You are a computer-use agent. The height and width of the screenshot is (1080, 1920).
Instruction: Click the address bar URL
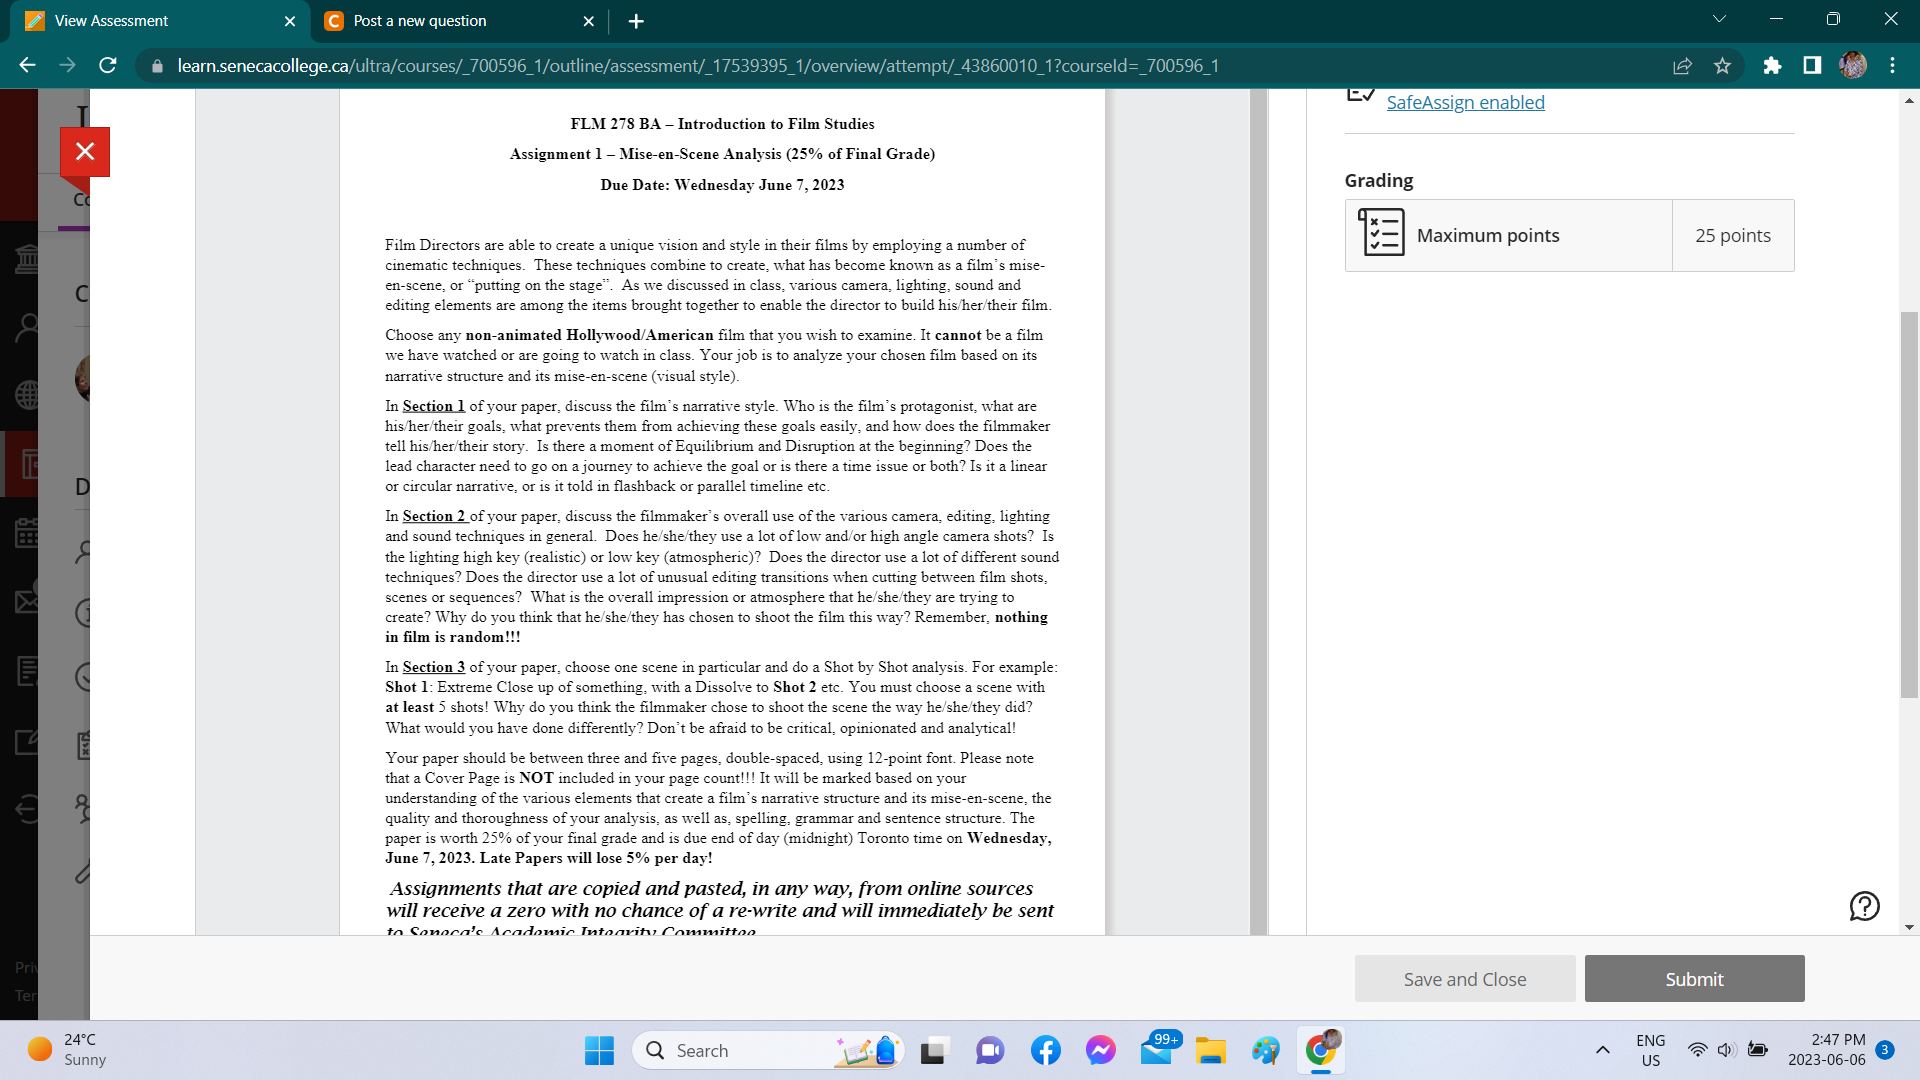(697, 66)
